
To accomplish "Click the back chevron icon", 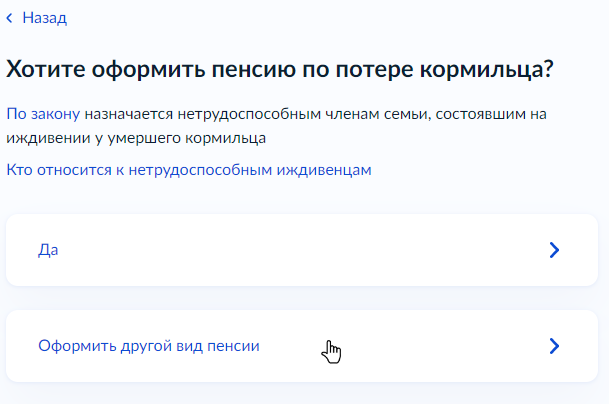I will 10,18.
